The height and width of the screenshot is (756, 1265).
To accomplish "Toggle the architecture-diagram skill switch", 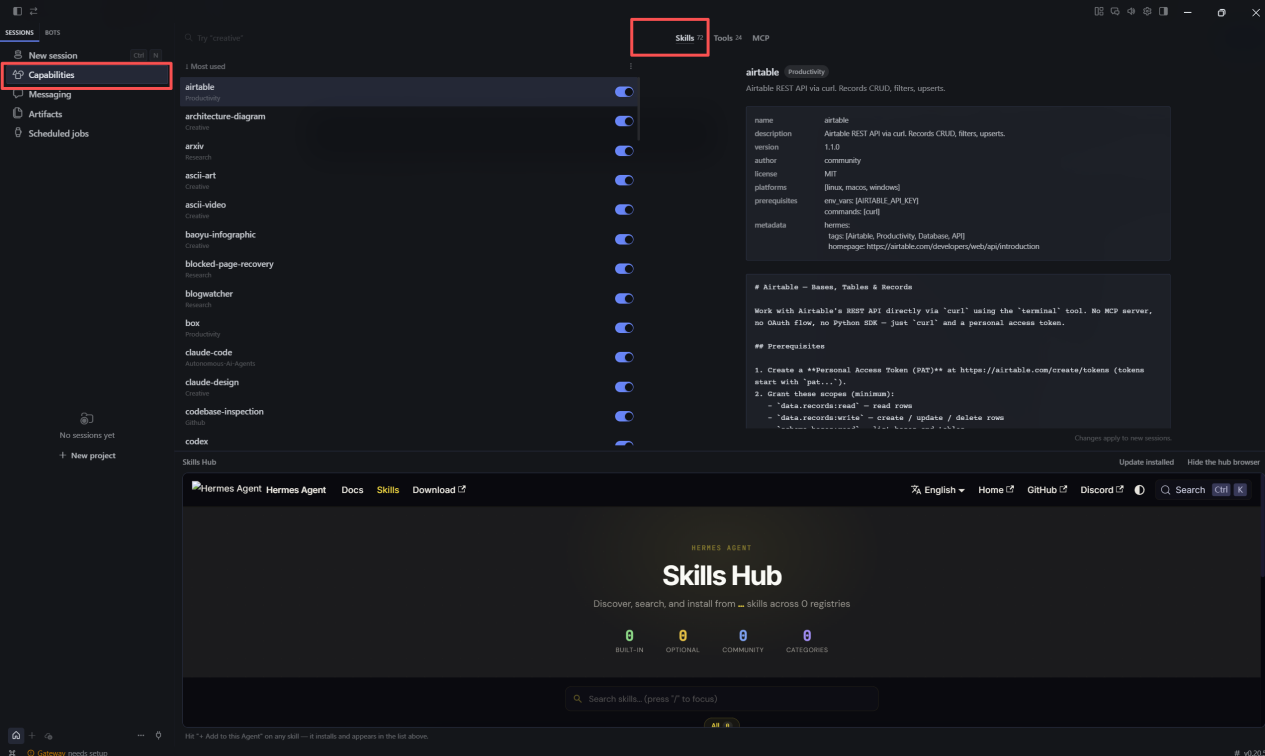I will (624, 121).
